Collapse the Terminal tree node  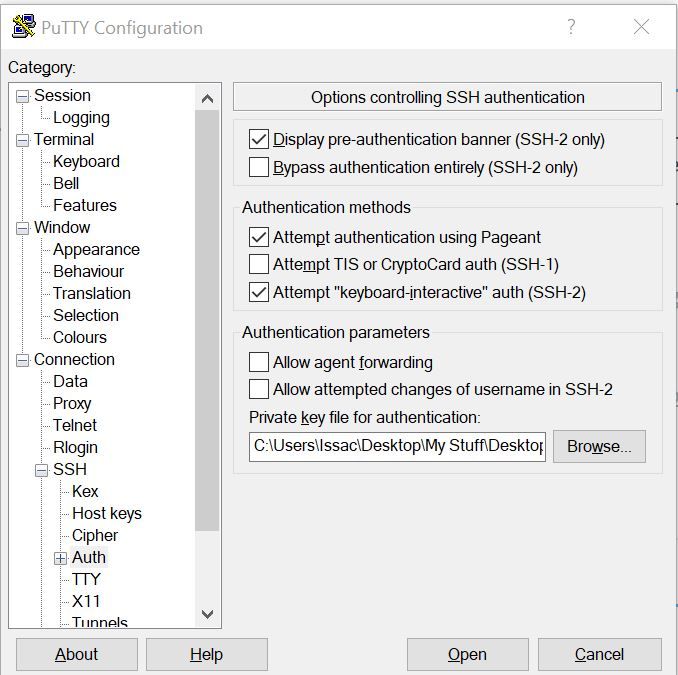(22, 140)
